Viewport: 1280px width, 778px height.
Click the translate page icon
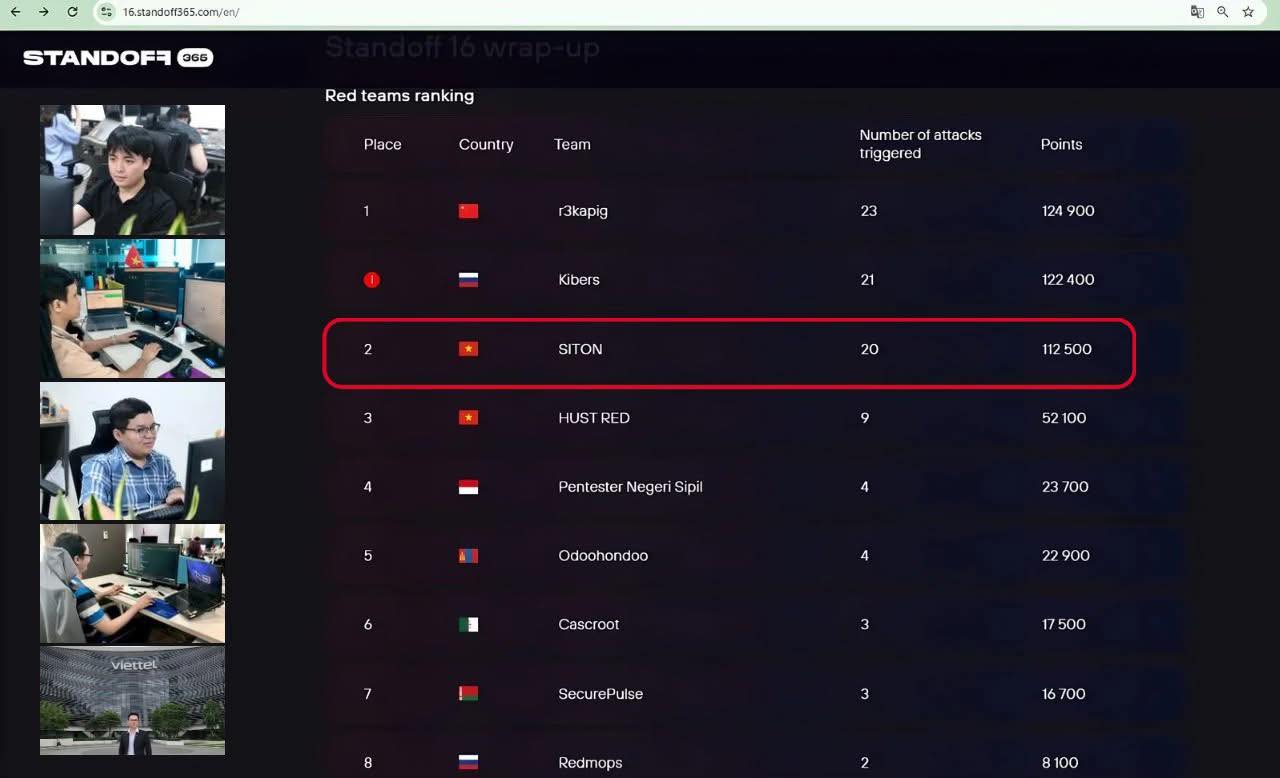click(1197, 12)
